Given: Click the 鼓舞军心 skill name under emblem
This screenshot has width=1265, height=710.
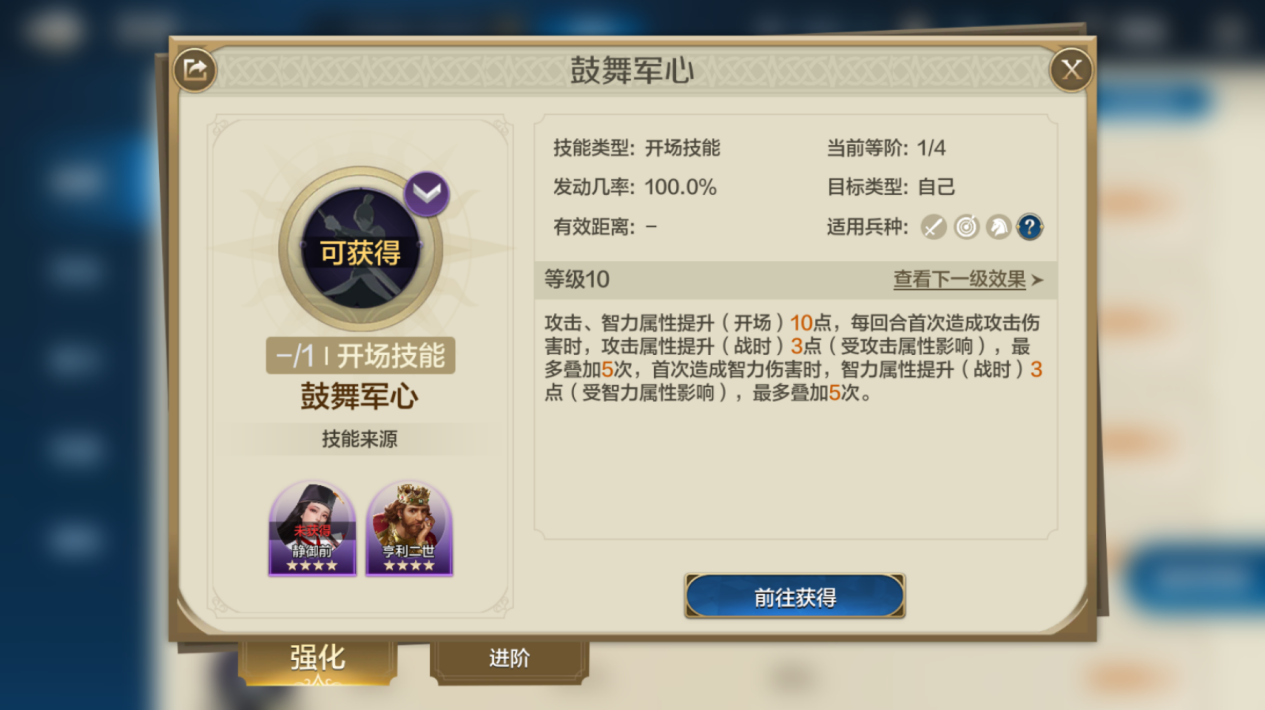Looking at the screenshot, I should pyautogui.click(x=360, y=397).
